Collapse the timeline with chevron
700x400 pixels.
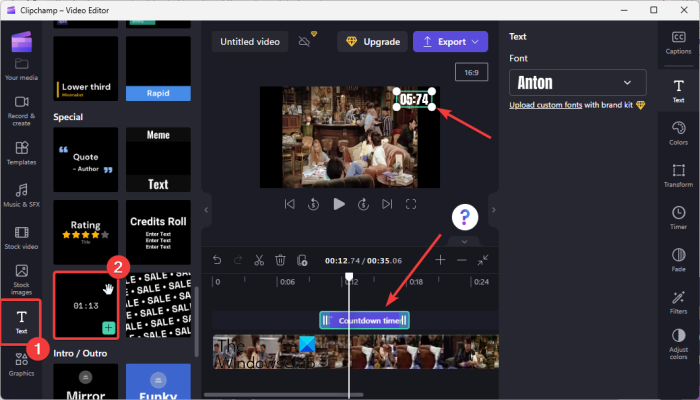tap(464, 242)
